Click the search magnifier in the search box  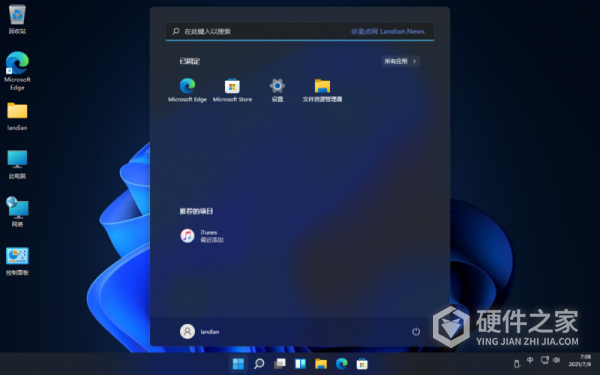[176, 31]
